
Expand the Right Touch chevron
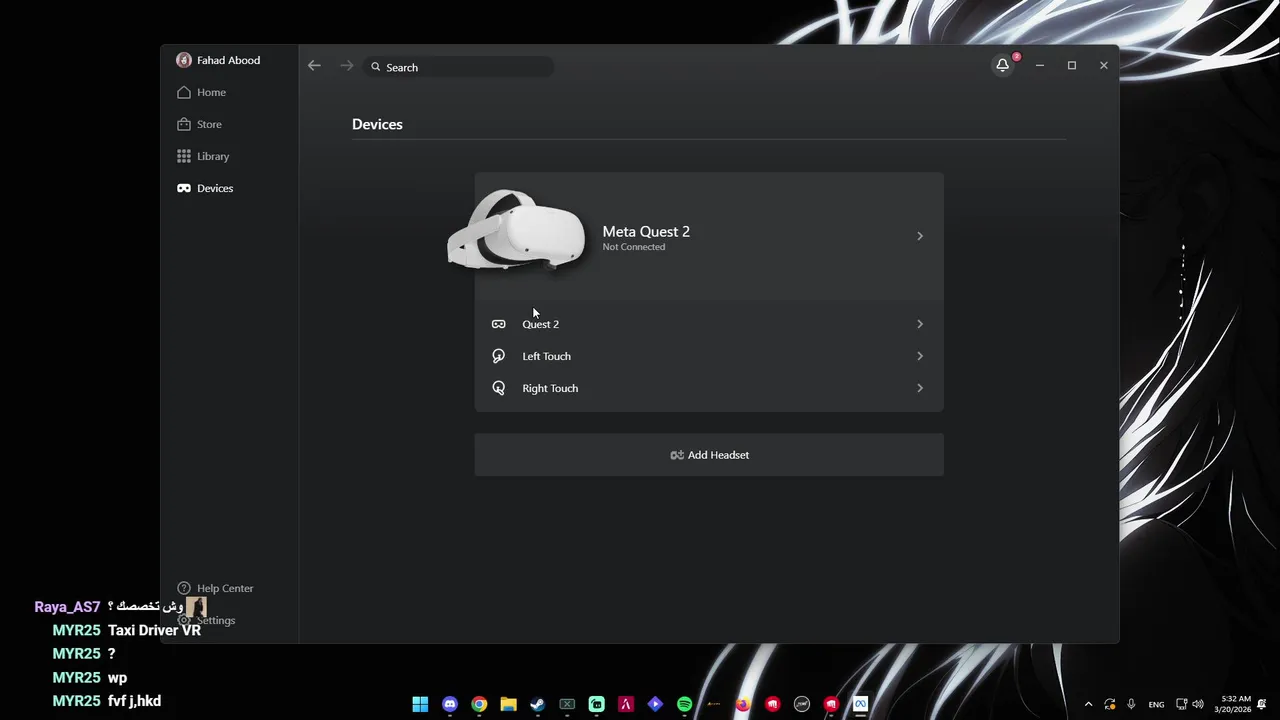pos(920,388)
